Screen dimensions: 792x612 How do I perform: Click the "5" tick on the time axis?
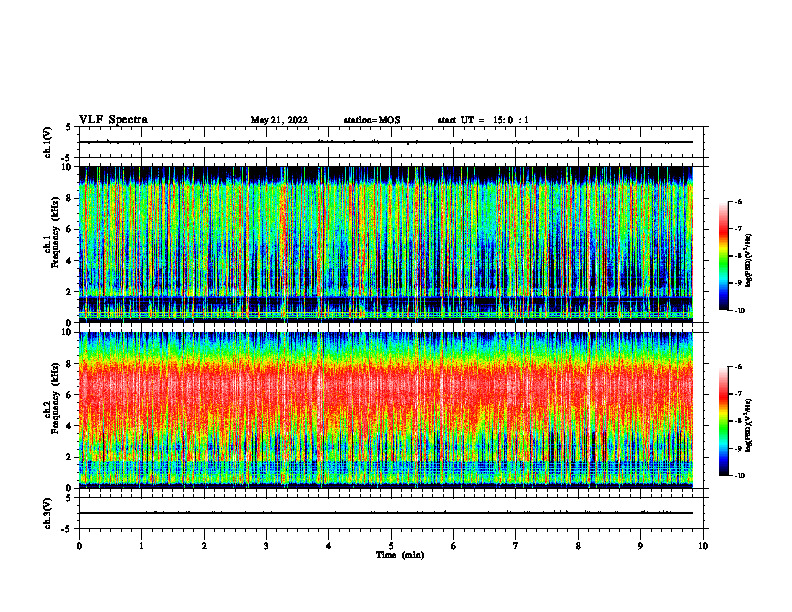(x=391, y=546)
